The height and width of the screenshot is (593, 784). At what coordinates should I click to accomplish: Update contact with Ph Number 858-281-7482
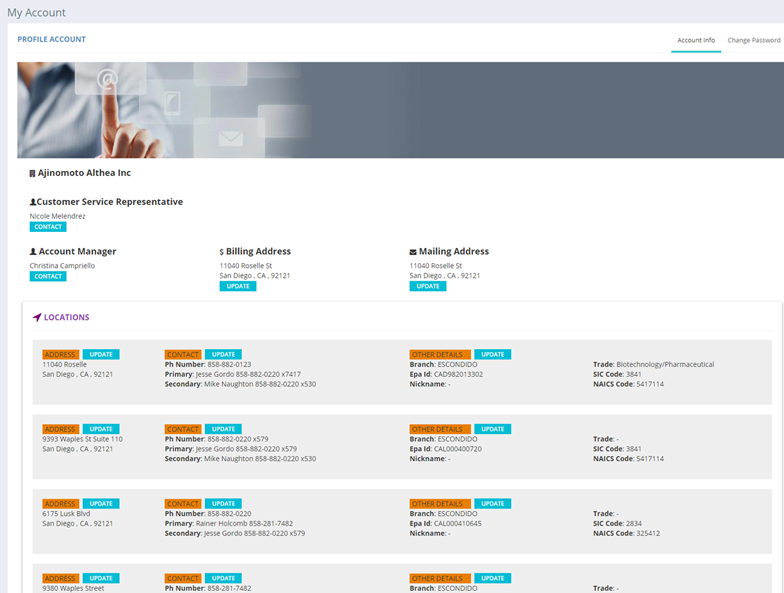224,578
